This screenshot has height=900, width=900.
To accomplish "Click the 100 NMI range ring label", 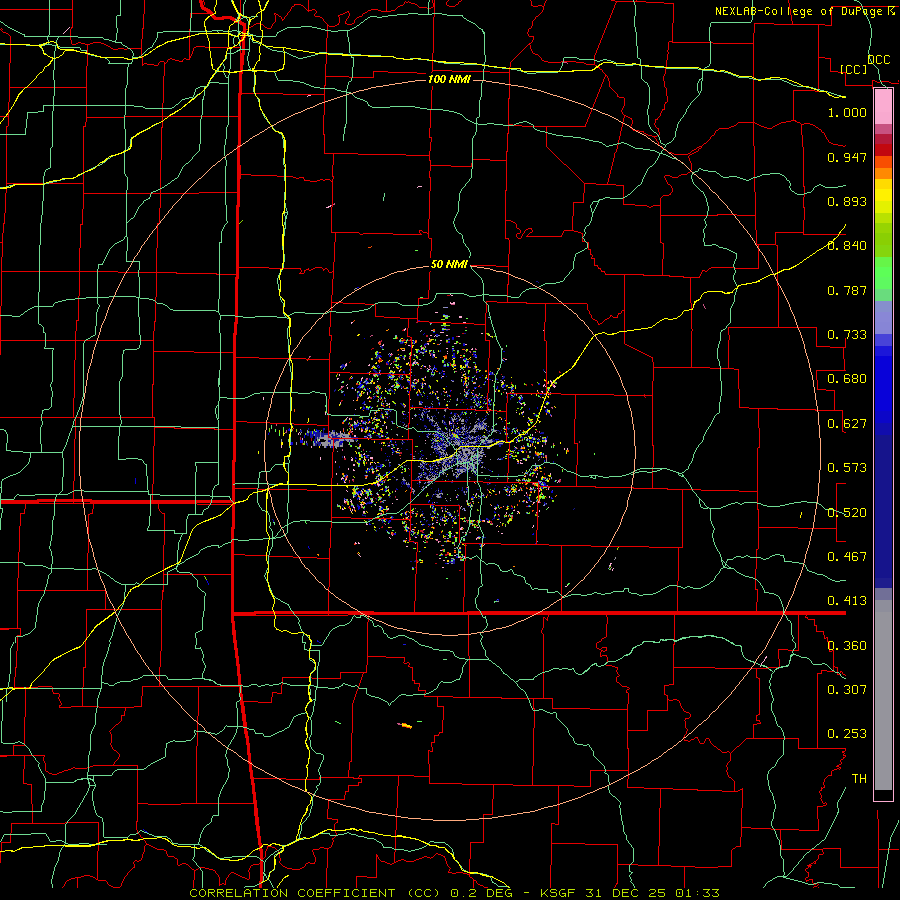I will (x=449, y=79).
